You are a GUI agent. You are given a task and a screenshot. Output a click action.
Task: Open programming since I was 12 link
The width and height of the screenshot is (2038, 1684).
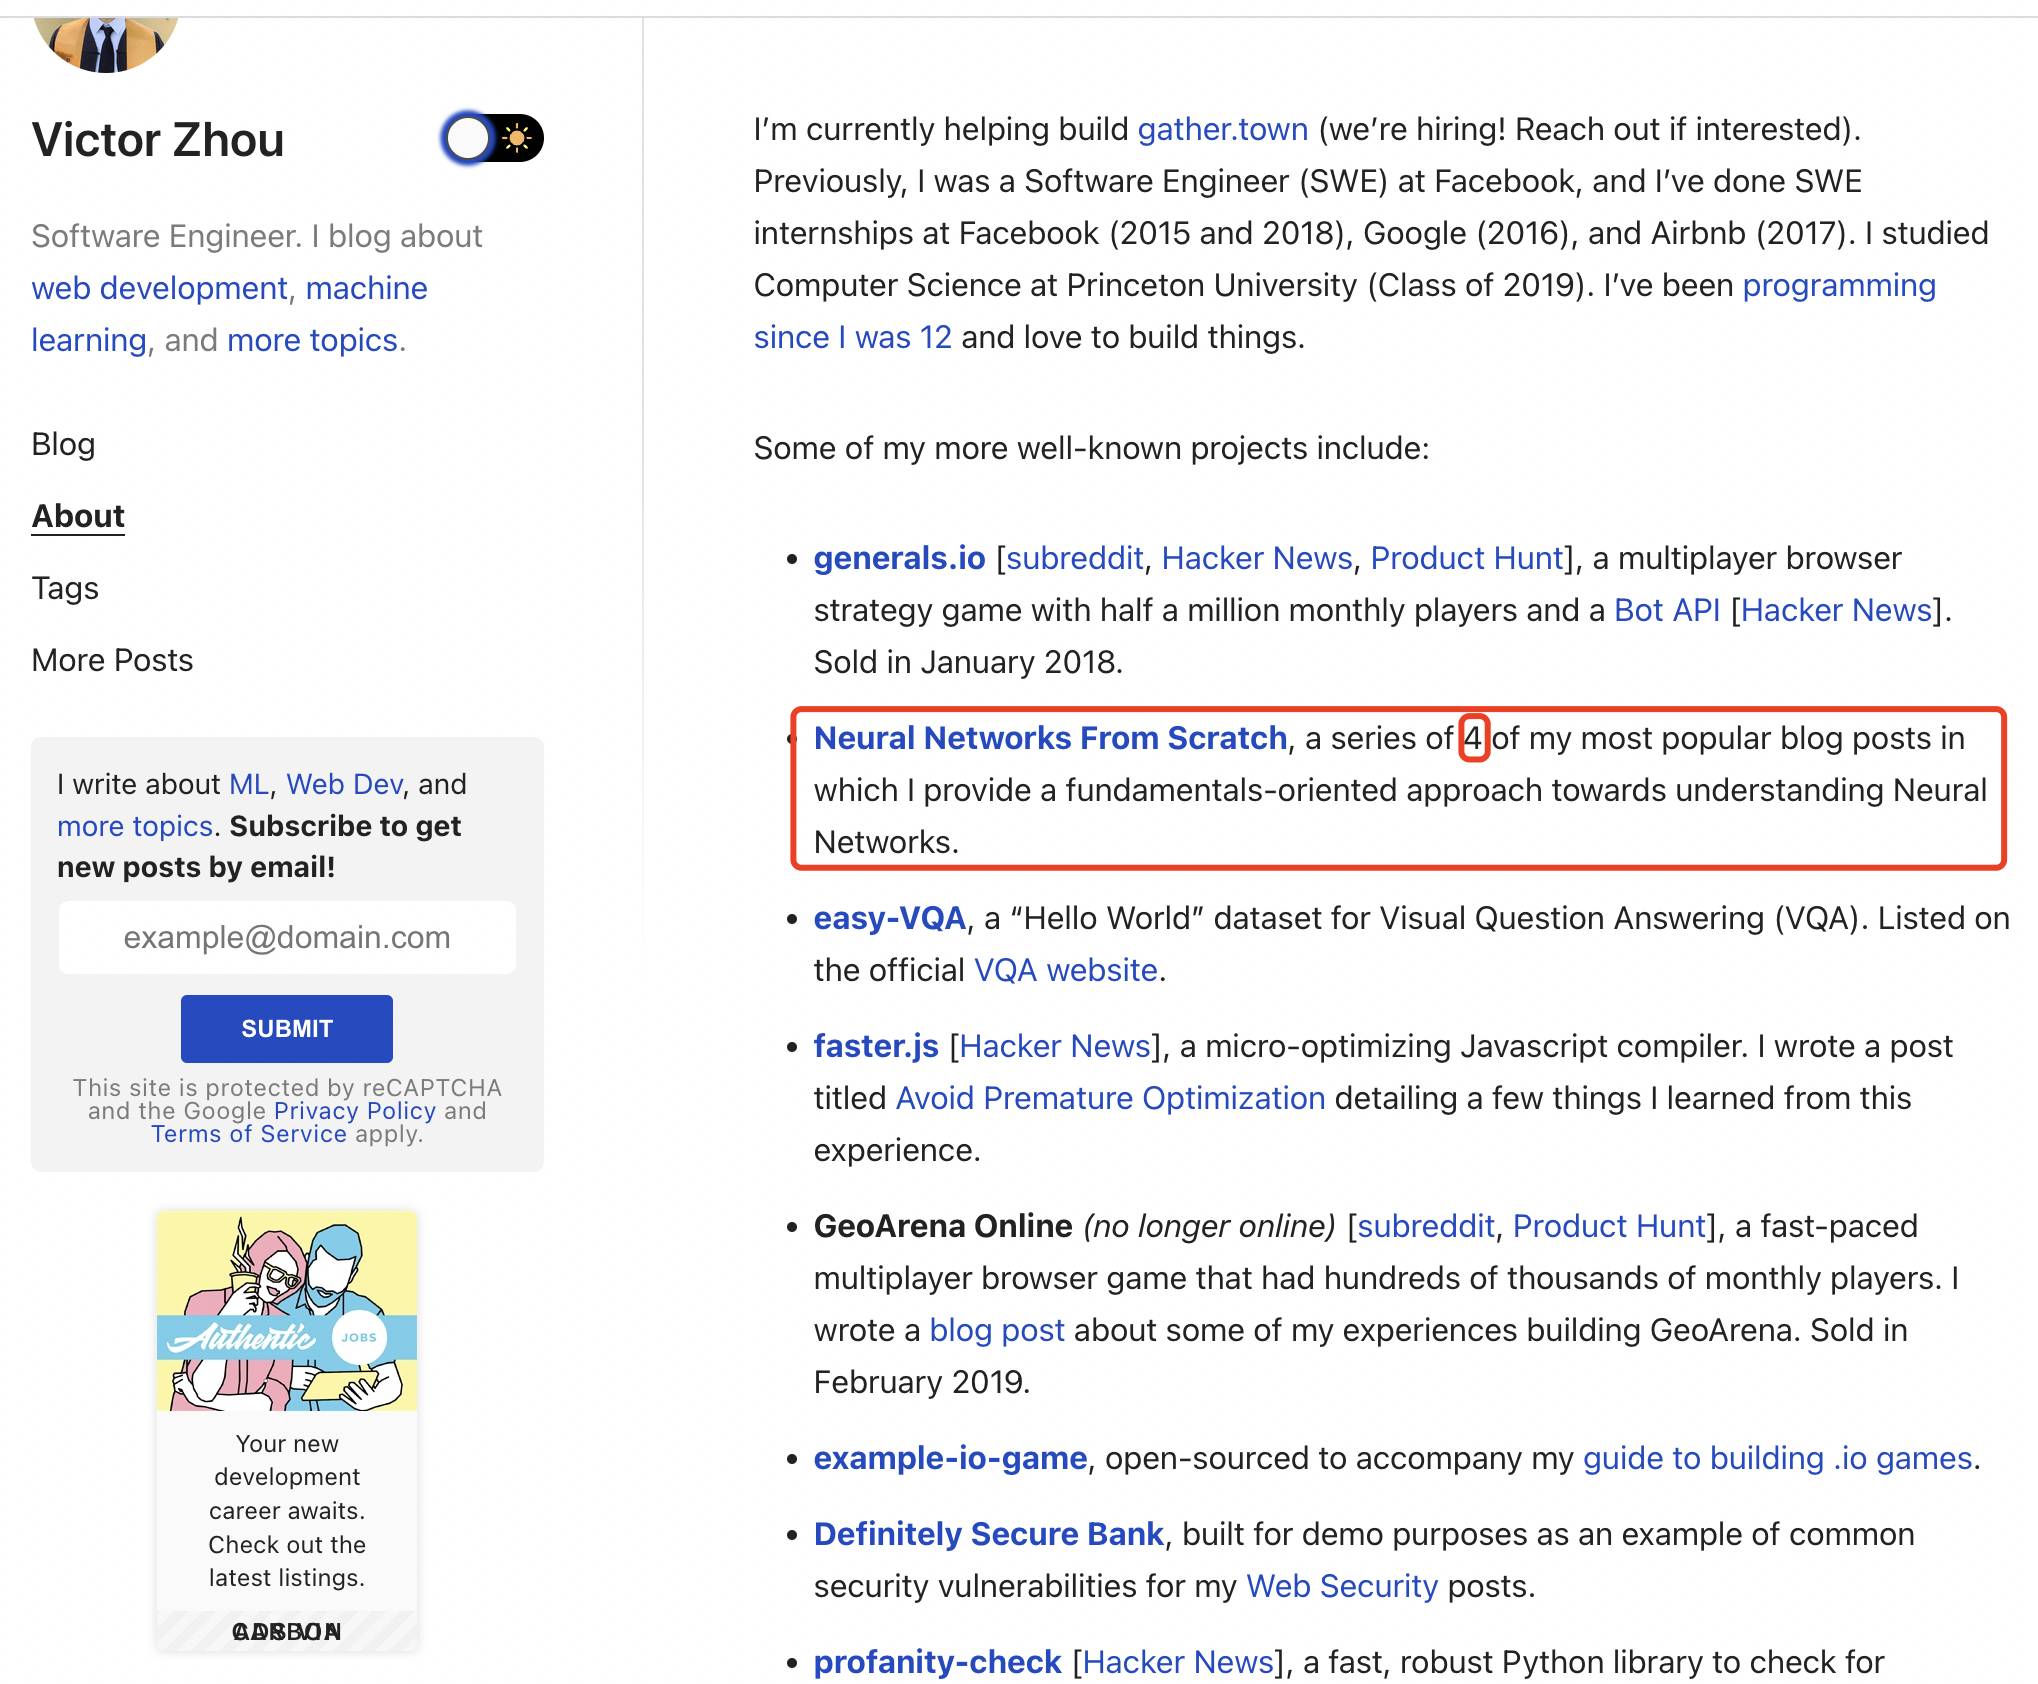[x=1345, y=311]
